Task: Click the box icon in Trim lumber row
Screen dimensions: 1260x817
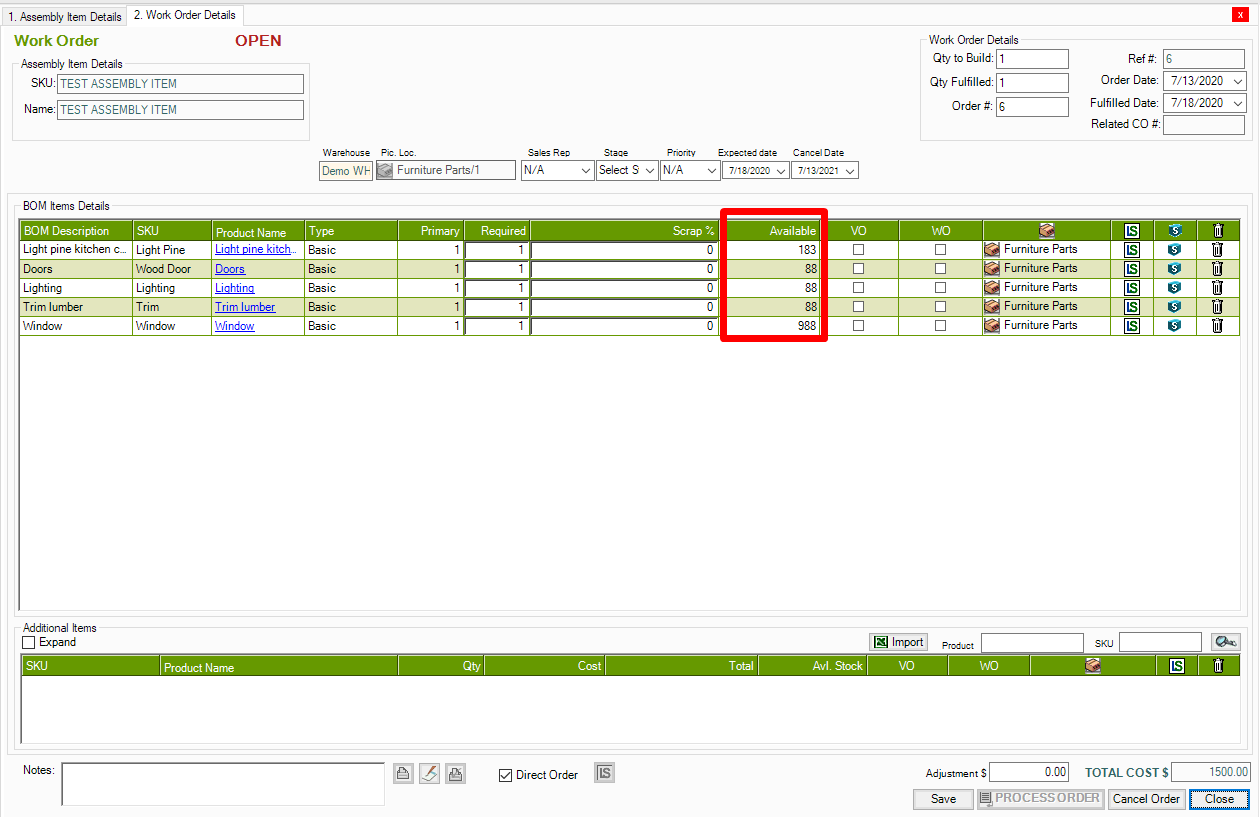Action: [x=992, y=307]
